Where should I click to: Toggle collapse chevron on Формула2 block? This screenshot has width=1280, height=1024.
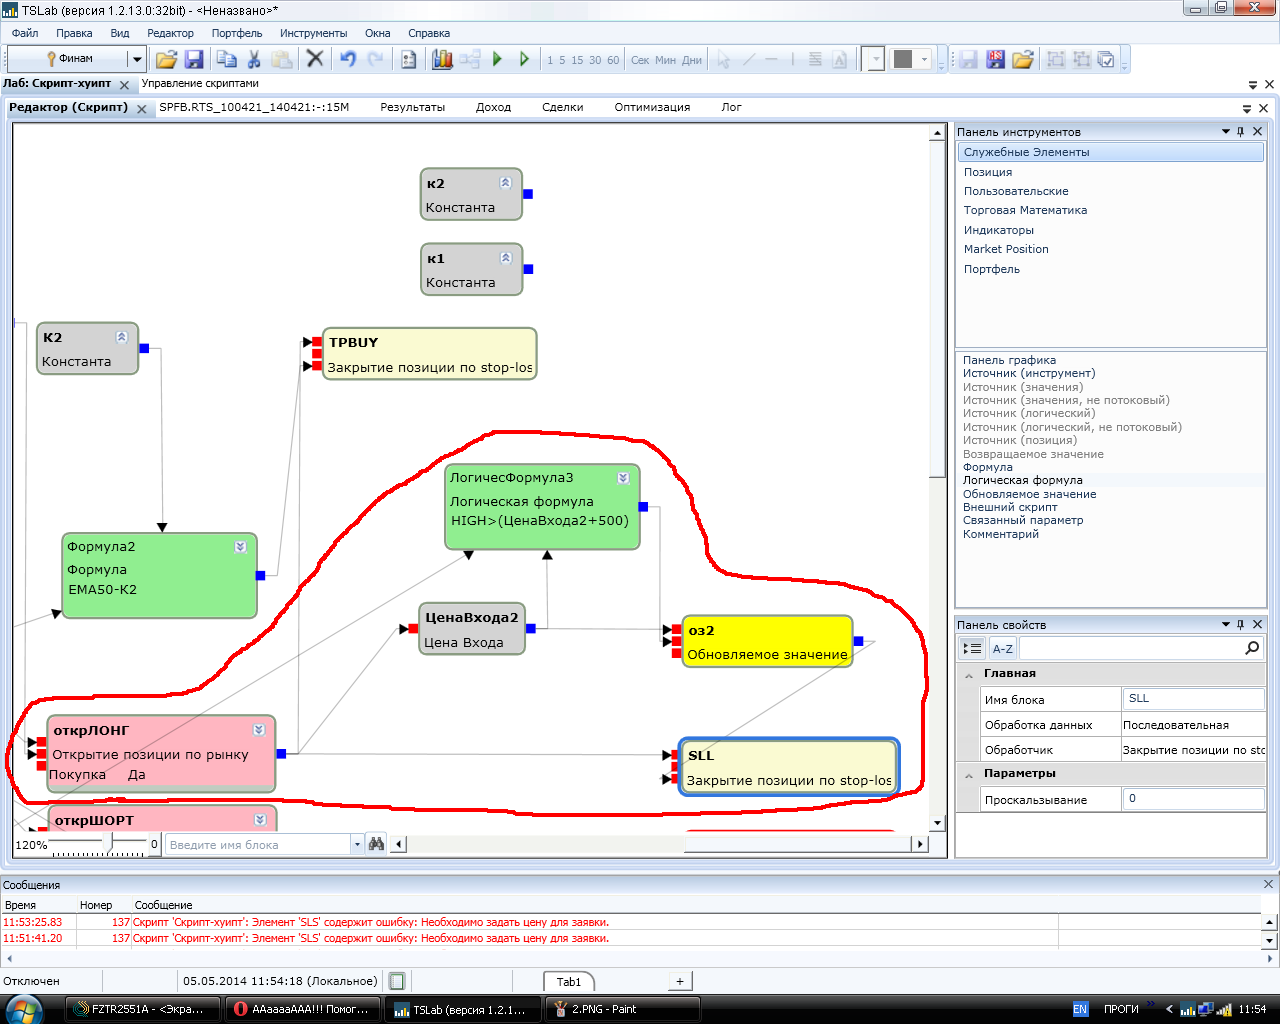[x=241, y=547]
